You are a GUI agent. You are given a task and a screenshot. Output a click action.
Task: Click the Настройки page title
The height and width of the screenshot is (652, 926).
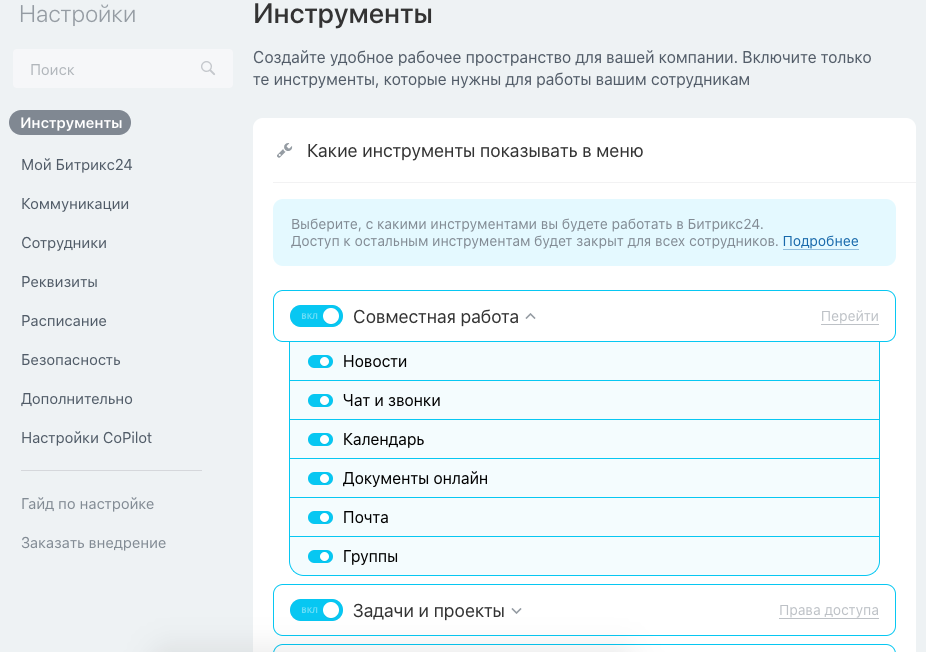[x=77, y=14]
